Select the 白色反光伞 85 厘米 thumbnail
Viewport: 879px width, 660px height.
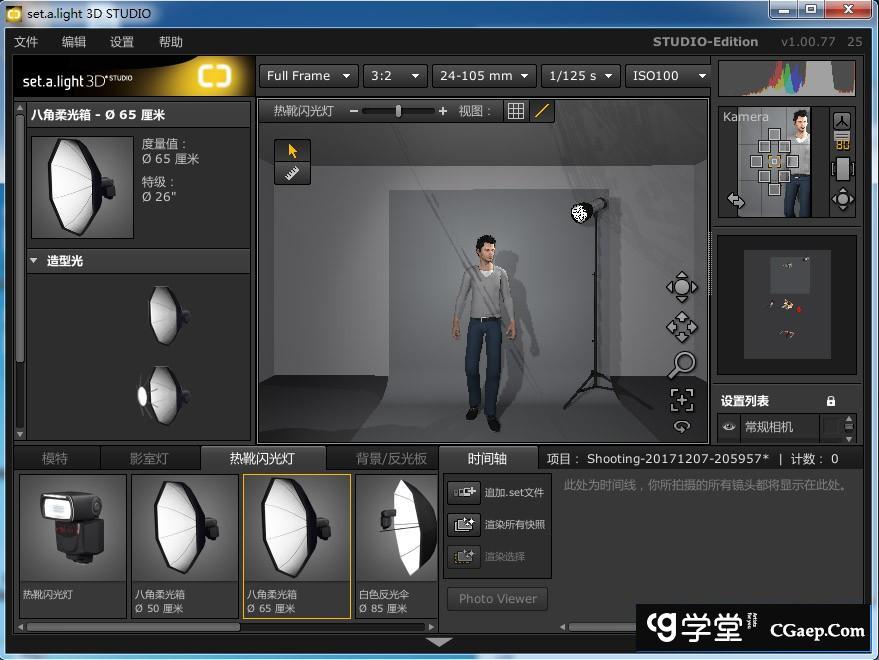[x=396, y=545]
